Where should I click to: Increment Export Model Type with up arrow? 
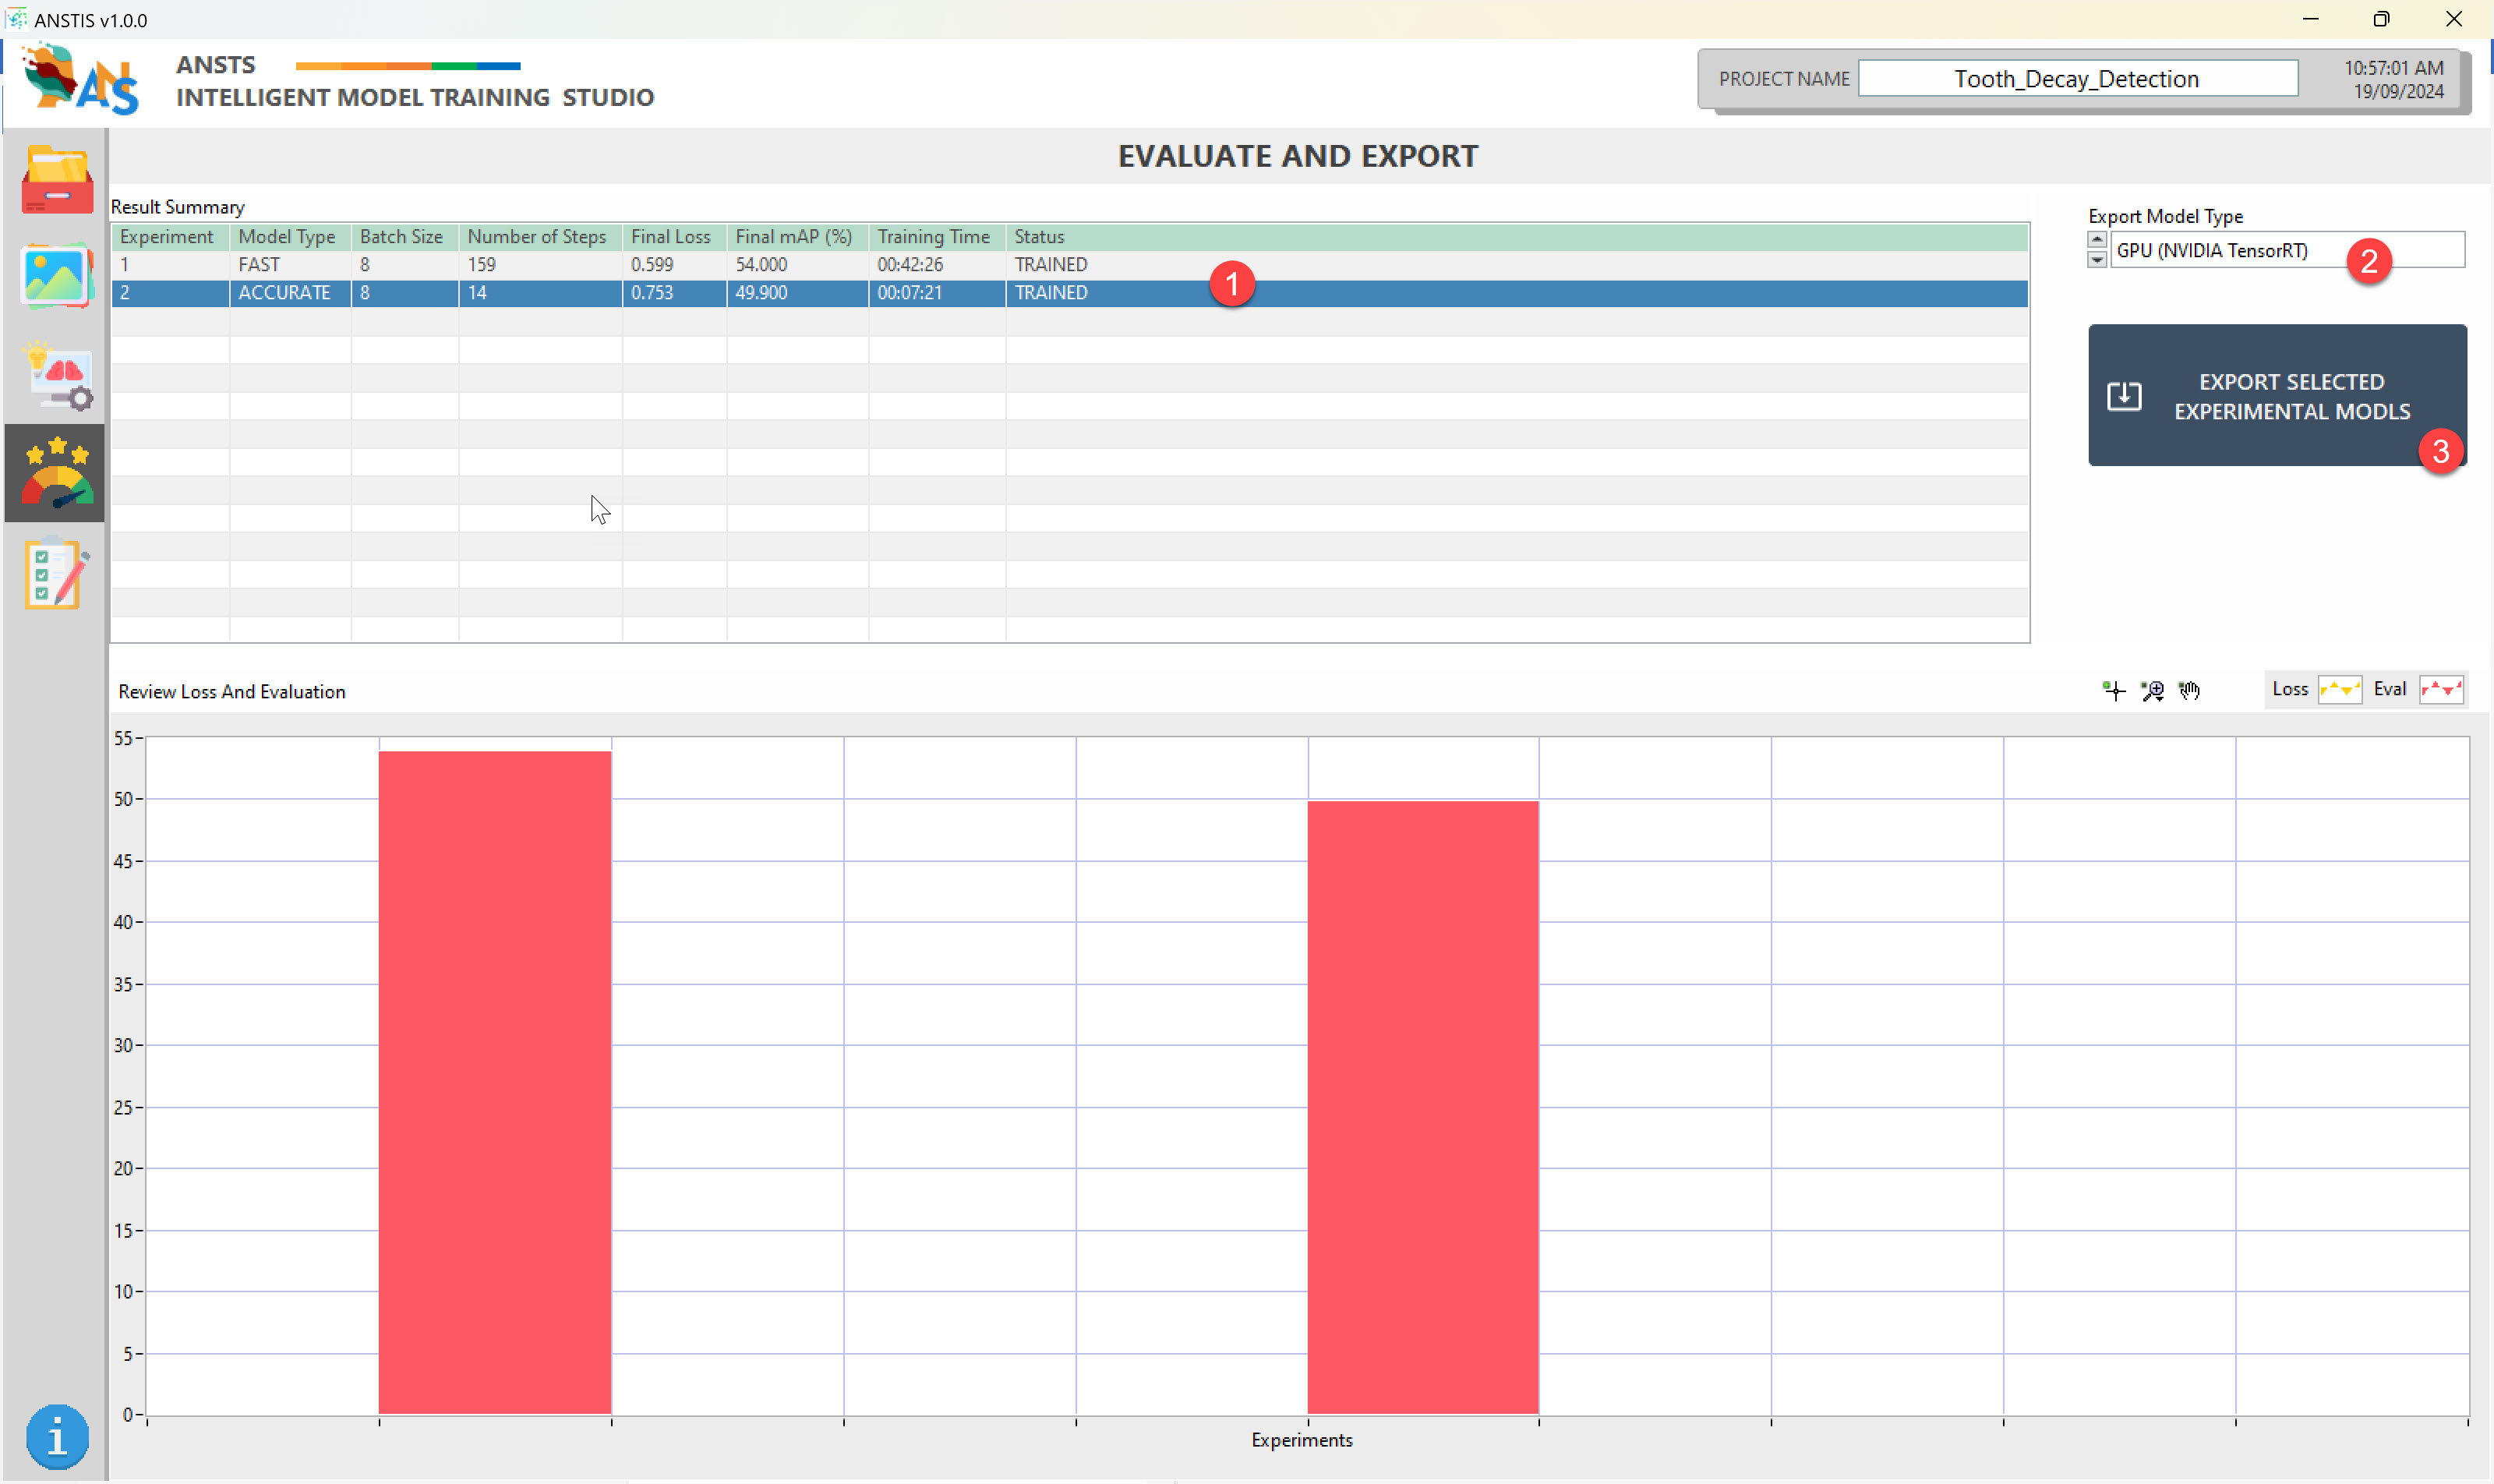click(2097, 240)
